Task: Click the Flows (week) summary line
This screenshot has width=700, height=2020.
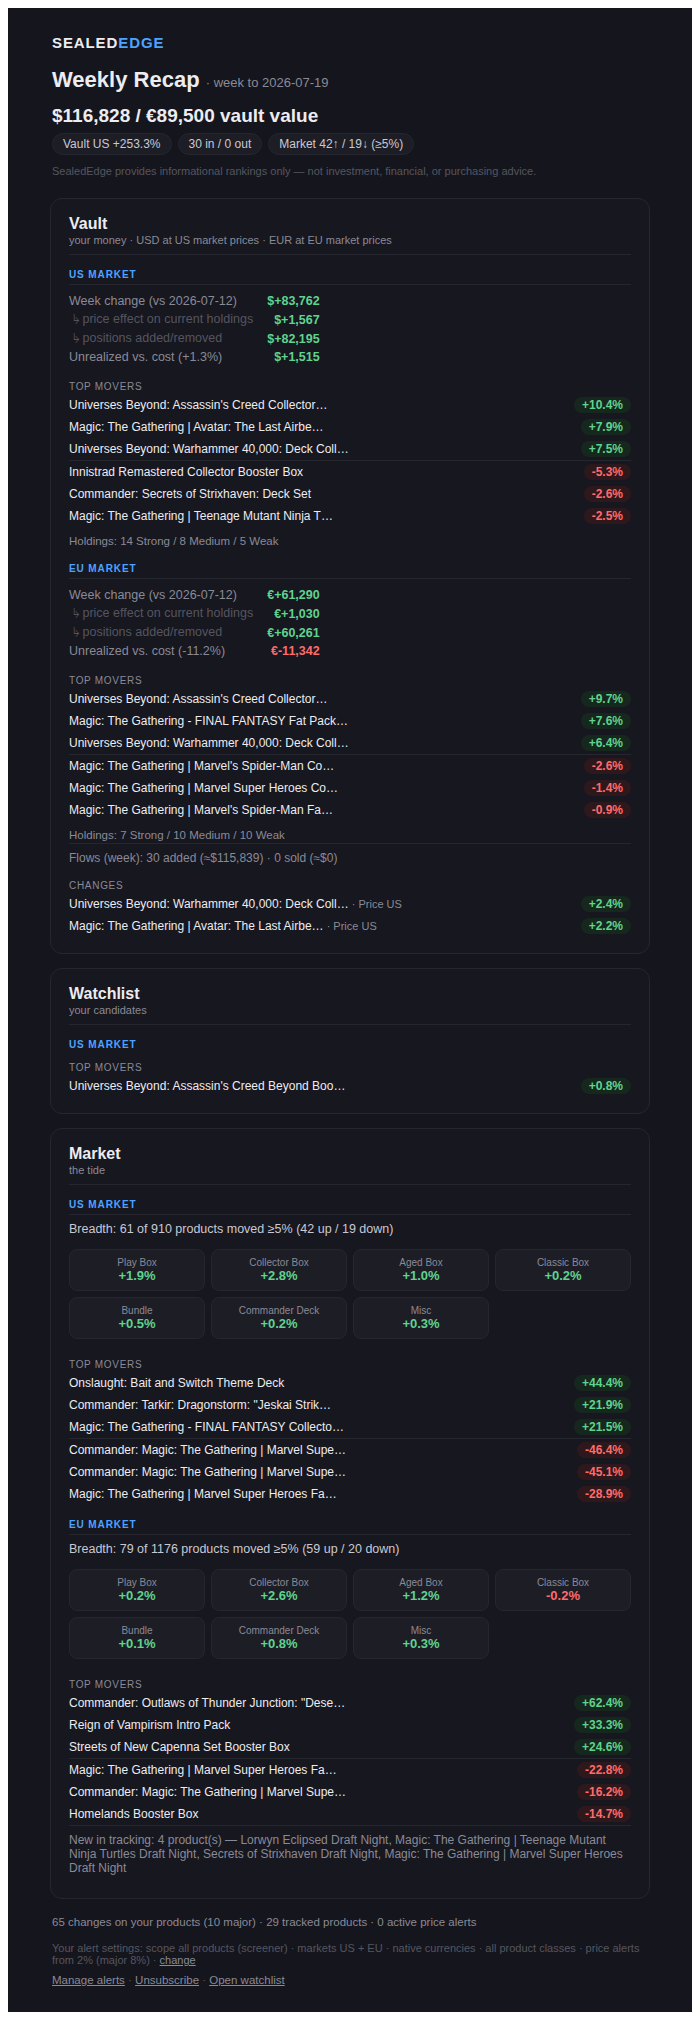Action: click(203, 858)
